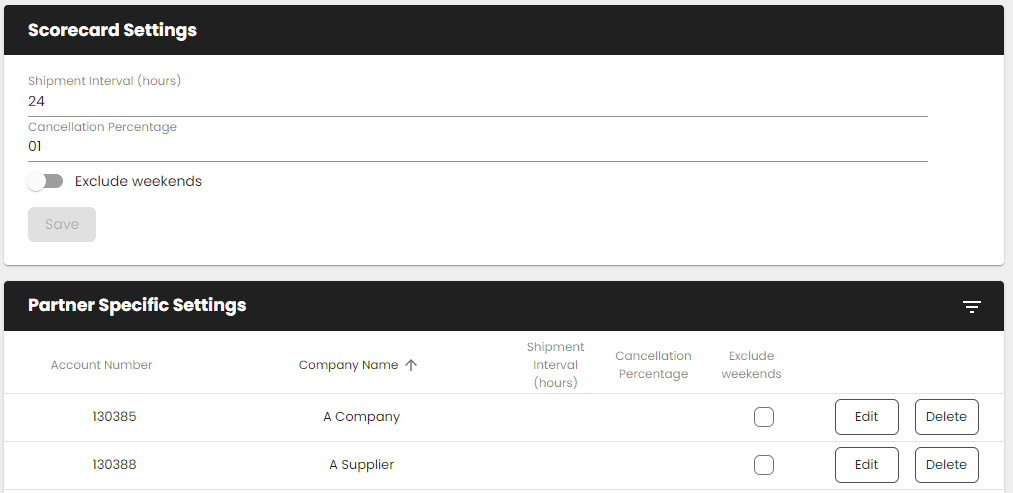Toggle the Exclude weekends switch

click(46, 181)
